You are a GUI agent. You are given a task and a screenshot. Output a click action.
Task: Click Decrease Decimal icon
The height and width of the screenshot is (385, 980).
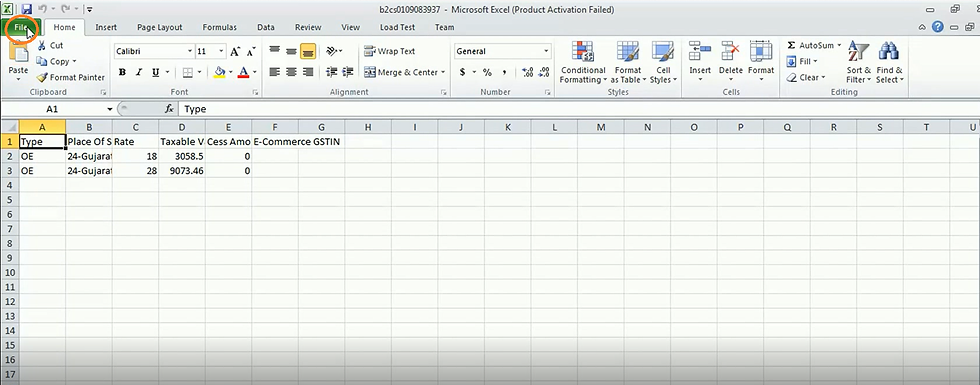pos(544,72)
